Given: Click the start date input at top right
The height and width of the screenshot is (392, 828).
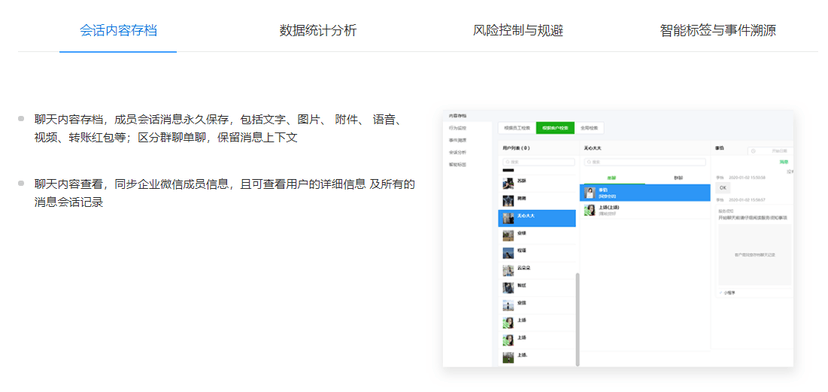Looking at the screenshot, I should click(x=770, y=151).
